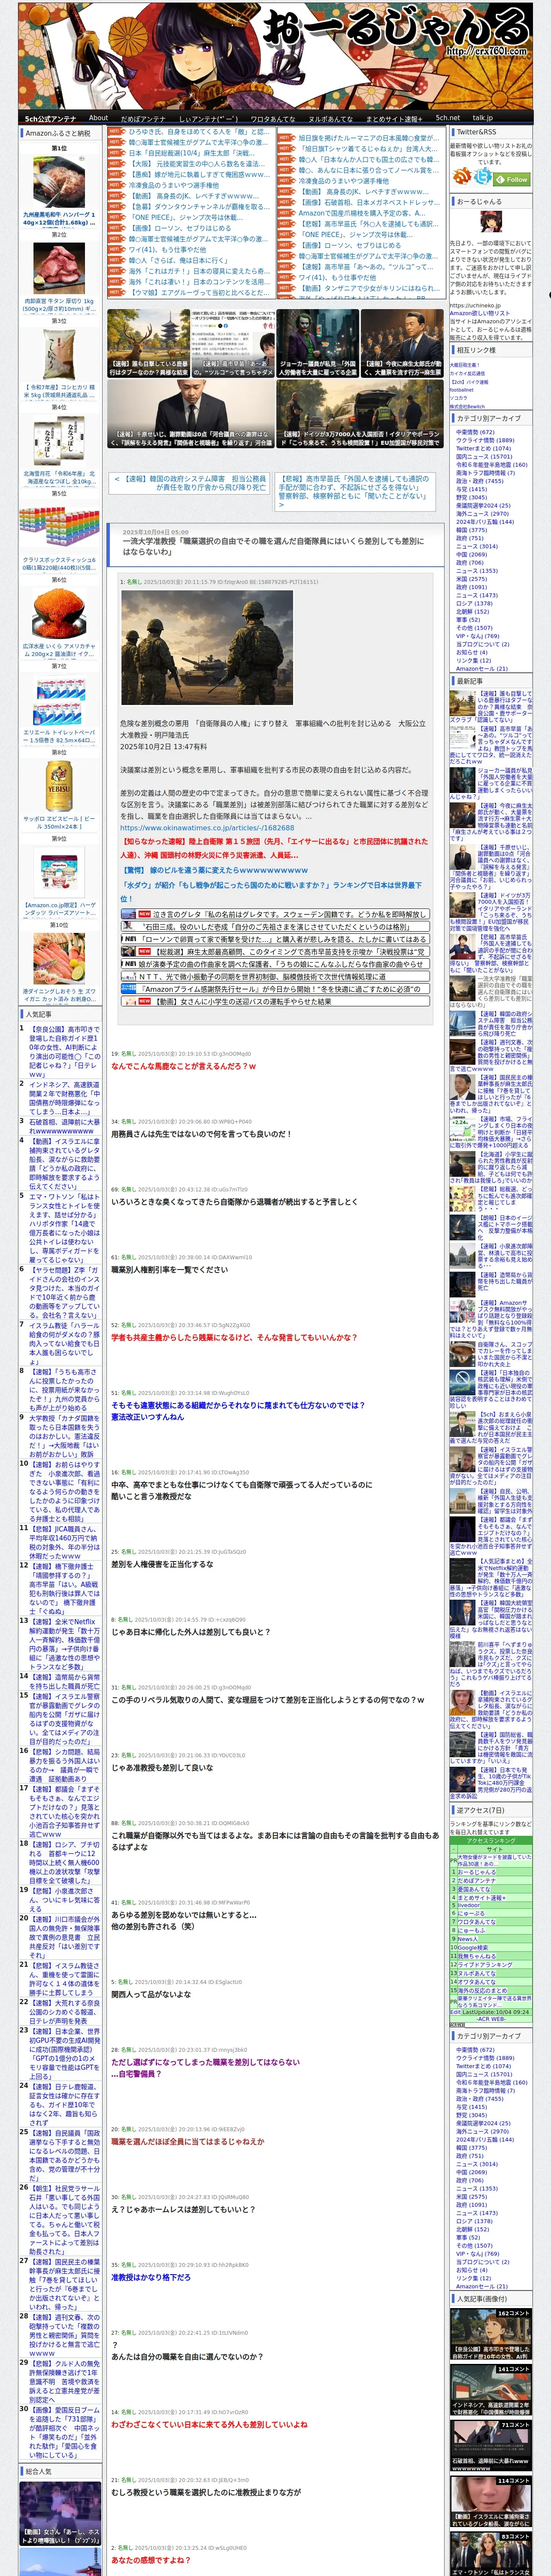This screenshot has width=551, height=2576.
Task: Open boxed link 泣き言のグレタ『私の名前はグレタです
Action: (274, 914)
